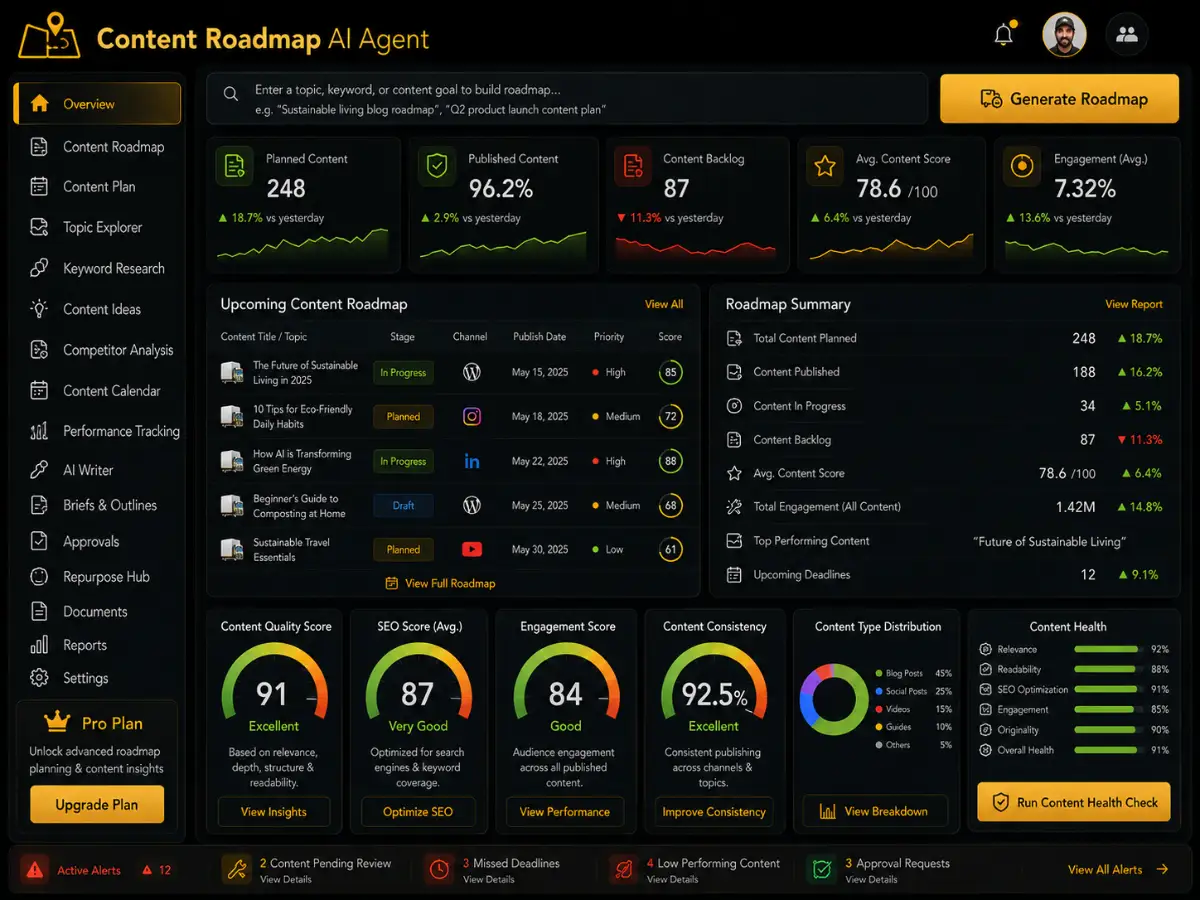The width and height of the screenshot is (1200, 900).
Task: Click the View Breakdown button
Action: [874, 812]
